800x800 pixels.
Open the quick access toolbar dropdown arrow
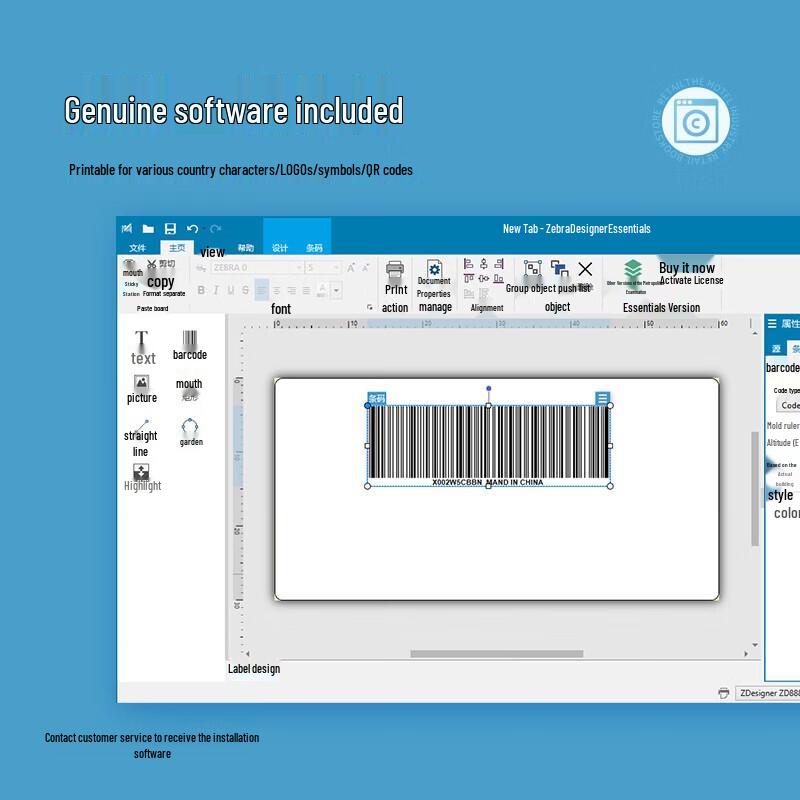tap(205, 229)
